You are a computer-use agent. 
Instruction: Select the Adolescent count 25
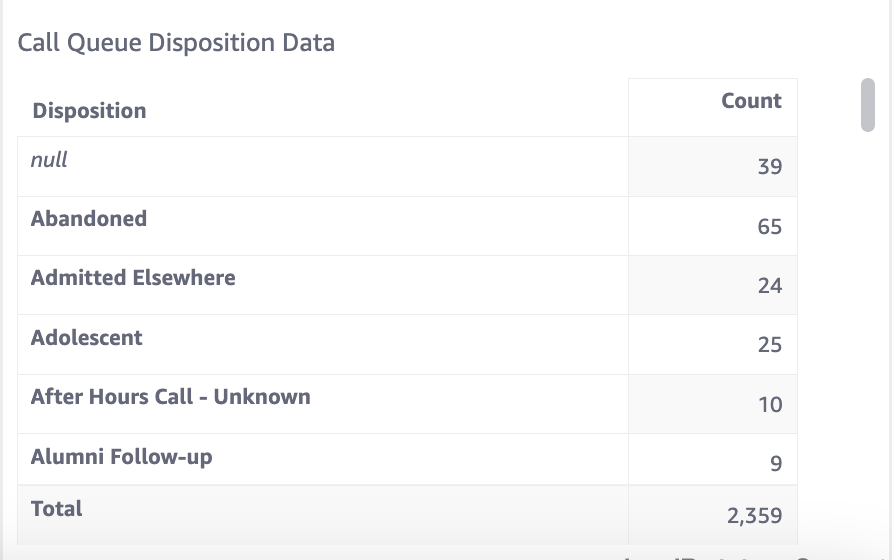tap(769, 345)
